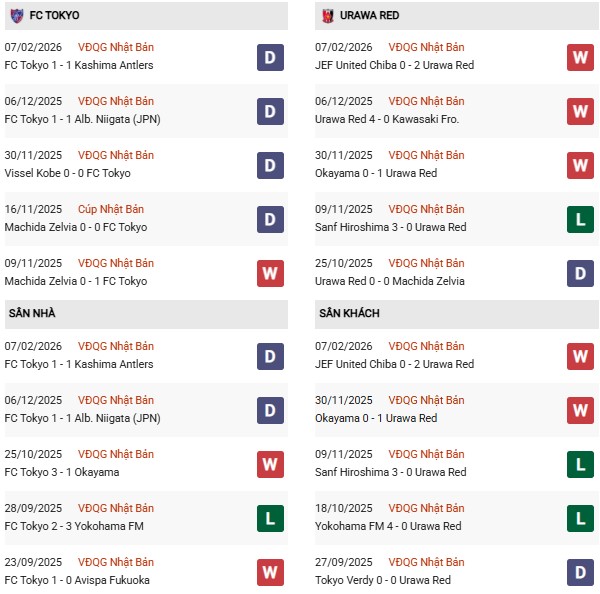
Task: Click the W badge for Urawa Red 4 - 0 Kawasaki
Action: 580,111
